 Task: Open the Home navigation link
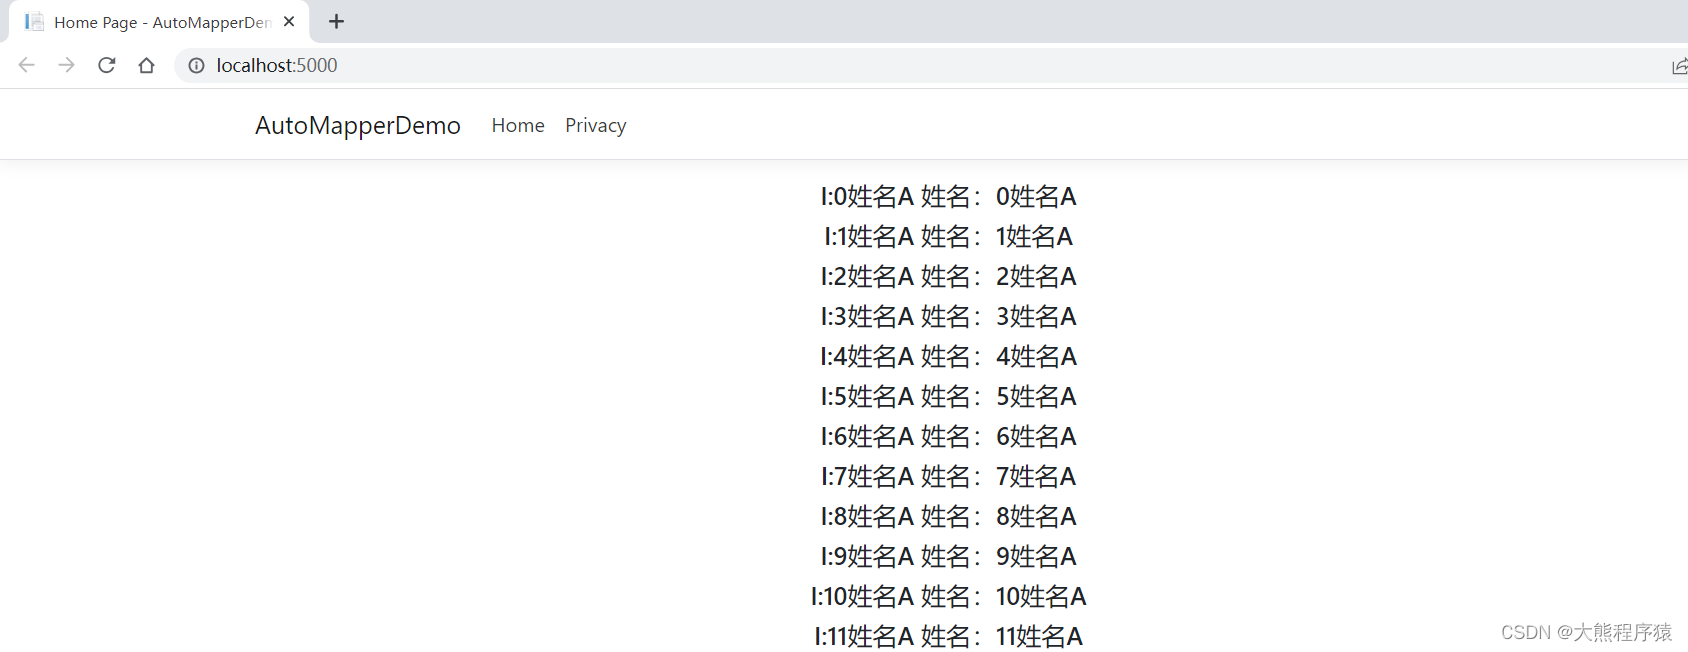click(517, 125)
